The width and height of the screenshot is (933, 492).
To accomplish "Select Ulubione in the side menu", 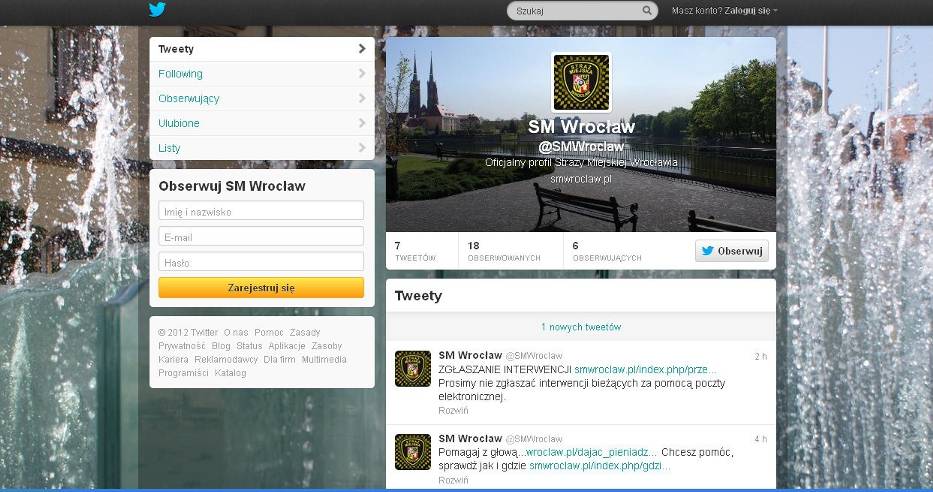I will (x=262, y=123).
